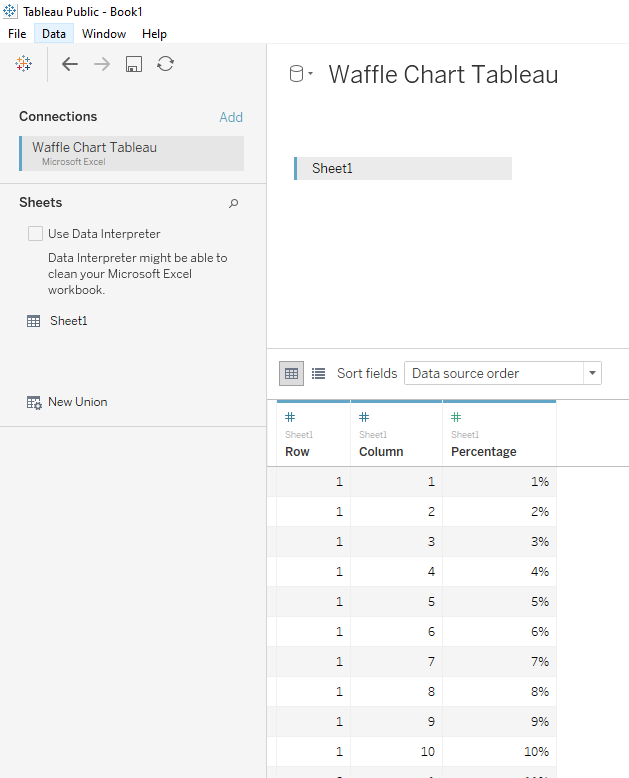Screen dimensions: 629x778
Task: Refresh the data source with circular arrows
Action: tap(165, 64)
